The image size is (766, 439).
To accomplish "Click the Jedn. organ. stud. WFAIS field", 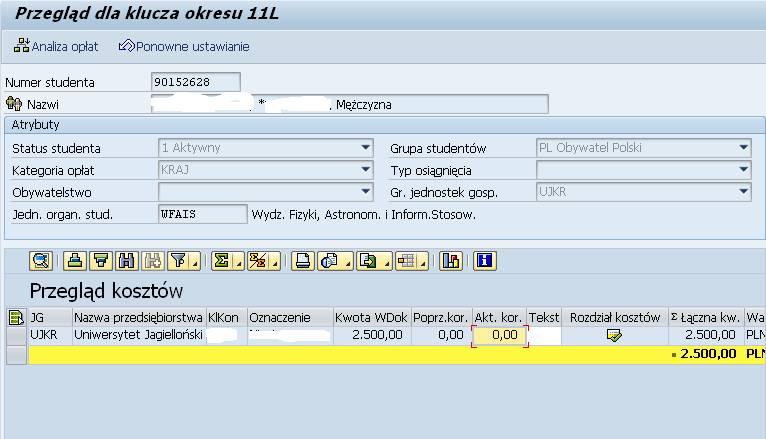I will [203, 214].
